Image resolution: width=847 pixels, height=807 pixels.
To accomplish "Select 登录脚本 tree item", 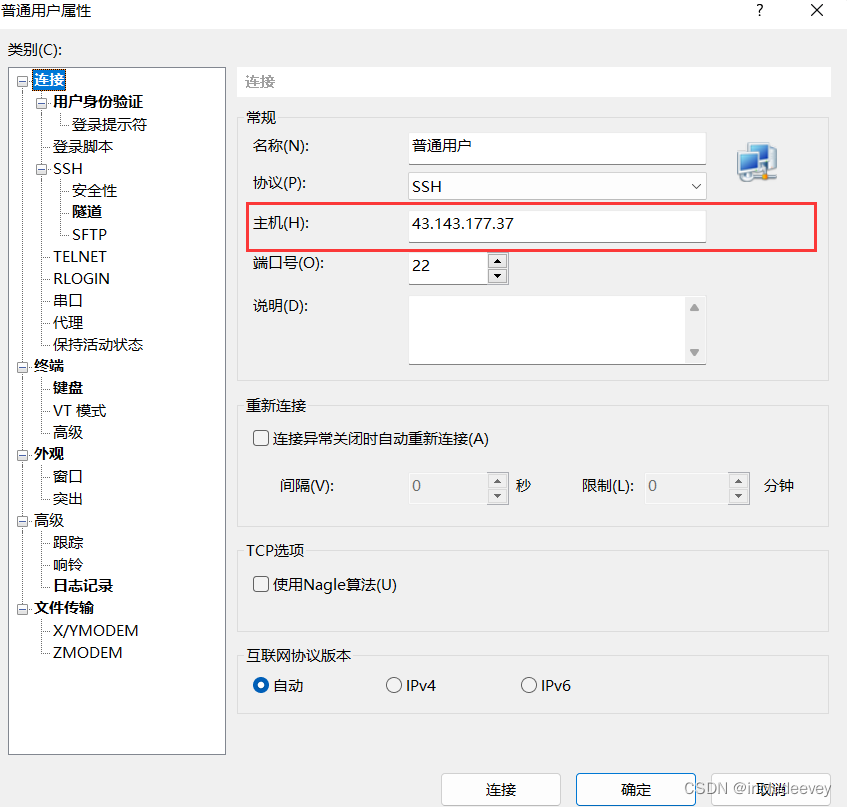I will (x=83, y=146).
